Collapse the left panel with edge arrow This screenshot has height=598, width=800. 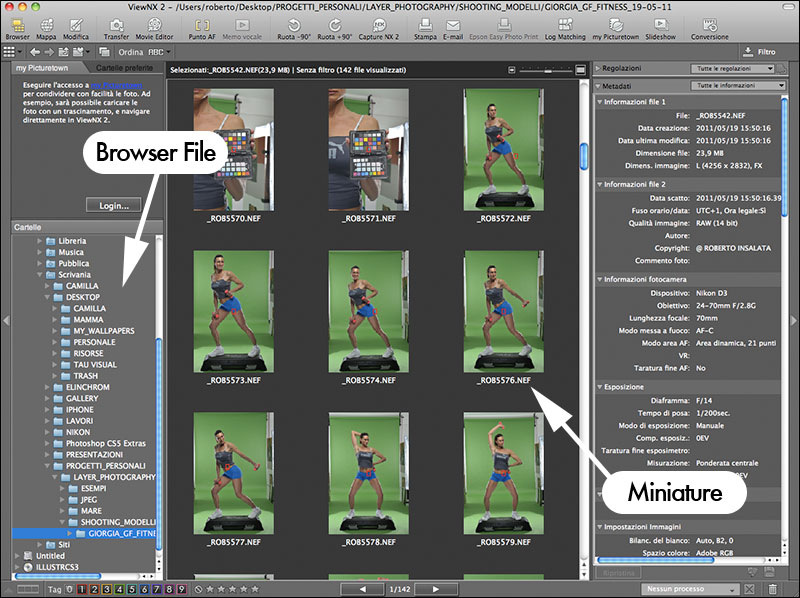(6, 320)
